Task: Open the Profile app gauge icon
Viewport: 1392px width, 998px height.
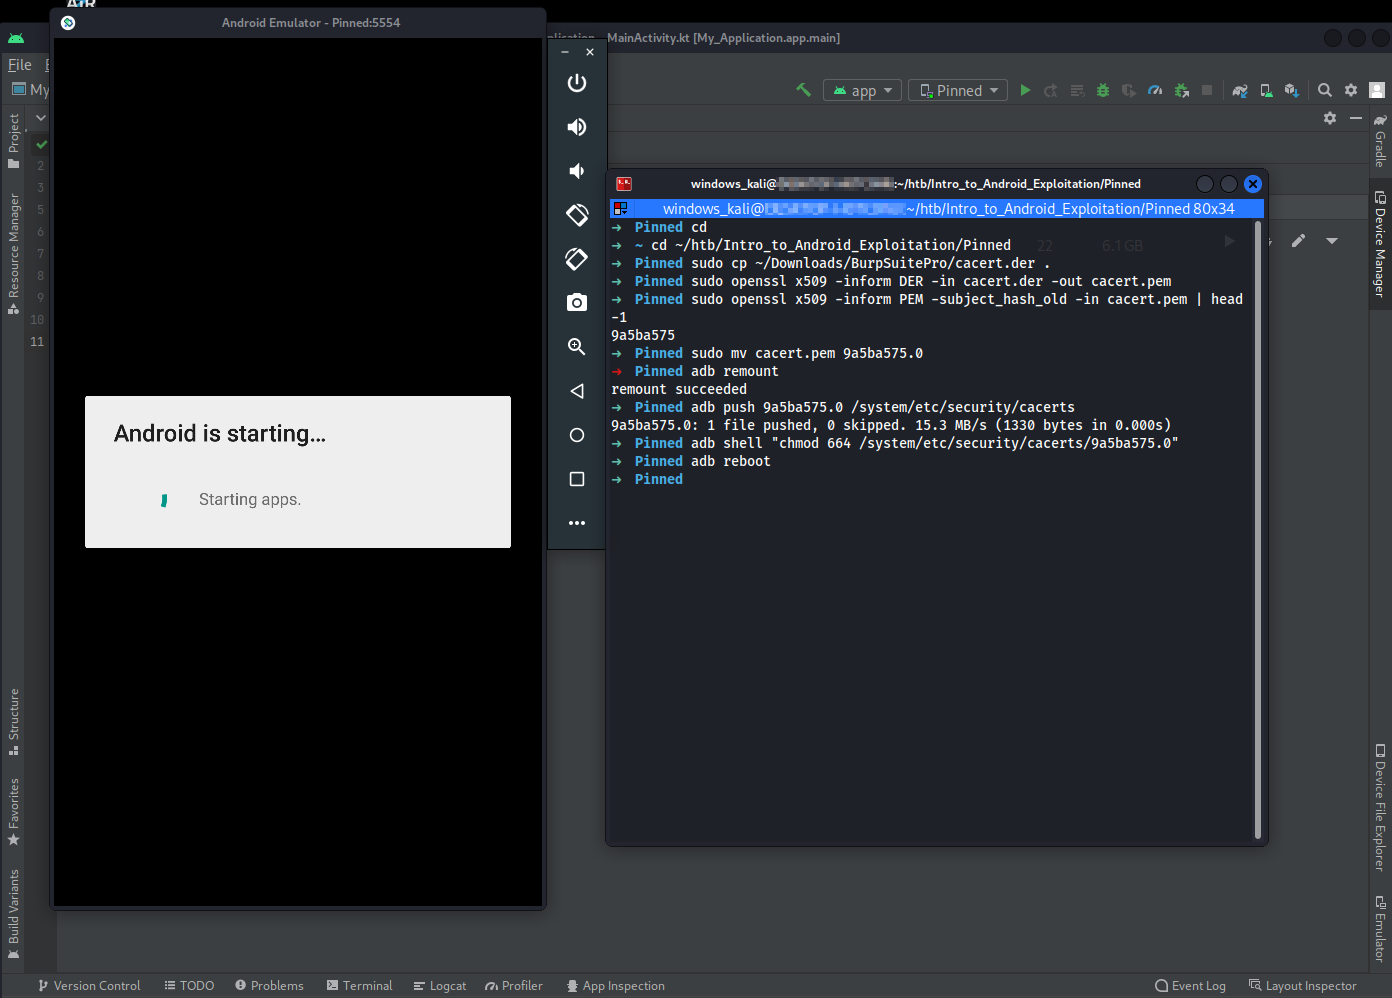Action: pyautogui.click(x=1155, y=90)
